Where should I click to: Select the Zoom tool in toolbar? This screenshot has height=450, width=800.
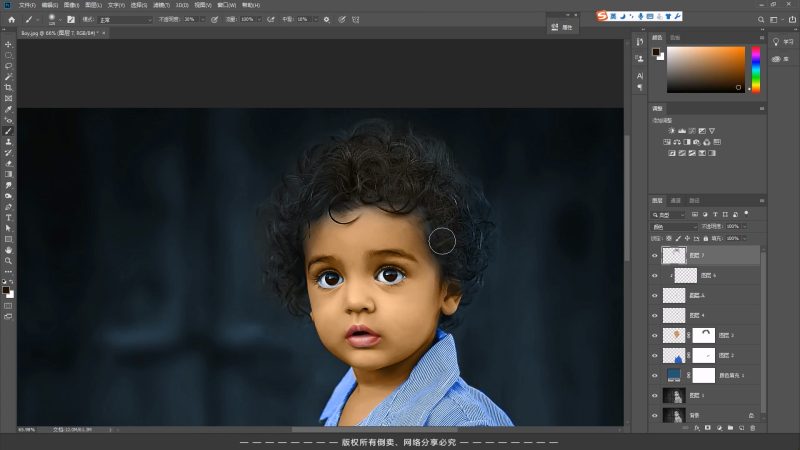tap(9, 260)
